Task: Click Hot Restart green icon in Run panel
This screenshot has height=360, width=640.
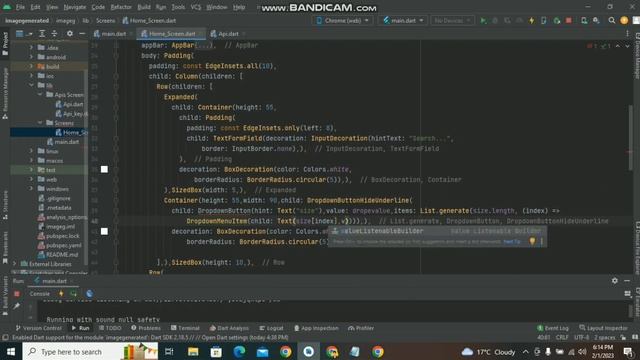Action: pyautogui.click(x=73, y=293)
